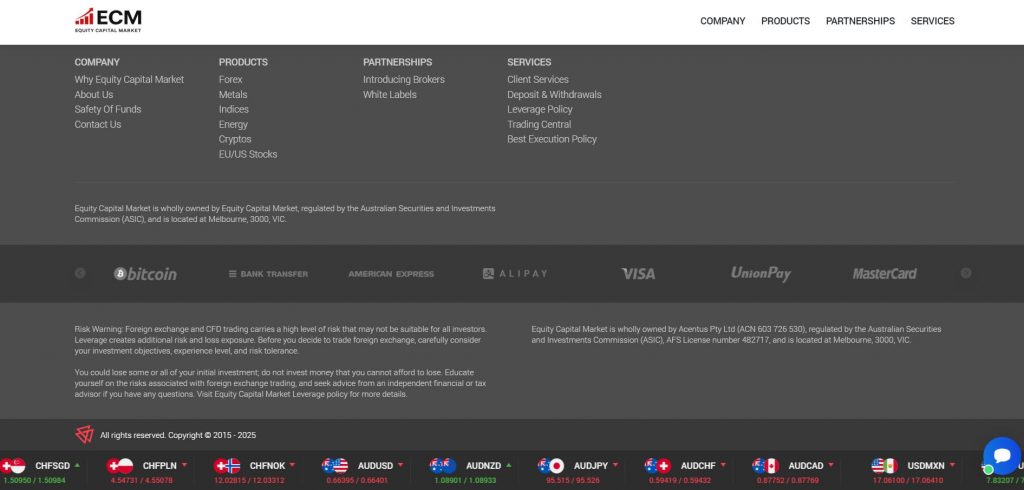Open the COMPANY menu in top navigation
This screenshot has height=490, width=1024.
point(722,21)
